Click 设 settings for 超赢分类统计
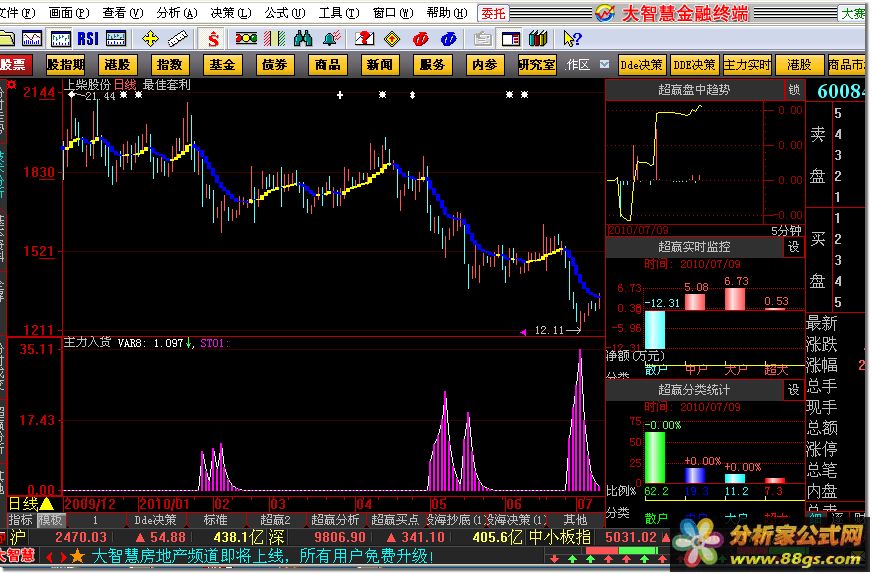872x574 pixels. click(794, 389)
